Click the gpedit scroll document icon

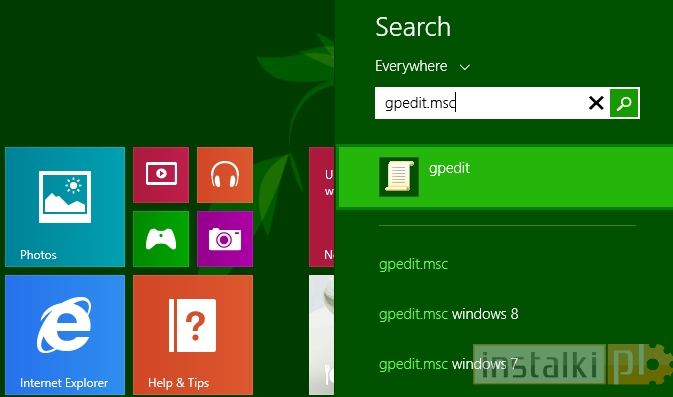pyautogui.click(x=399, y=177)
